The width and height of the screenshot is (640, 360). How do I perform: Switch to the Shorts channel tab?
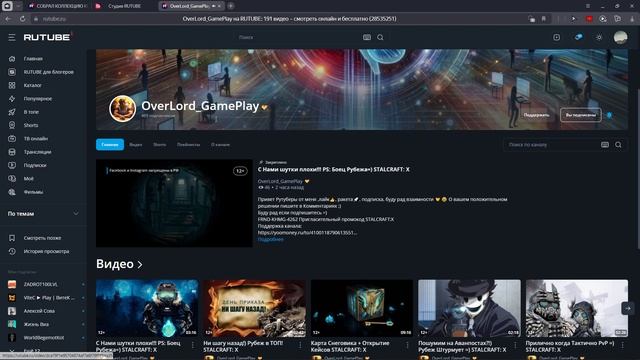[x=160, y=144]
